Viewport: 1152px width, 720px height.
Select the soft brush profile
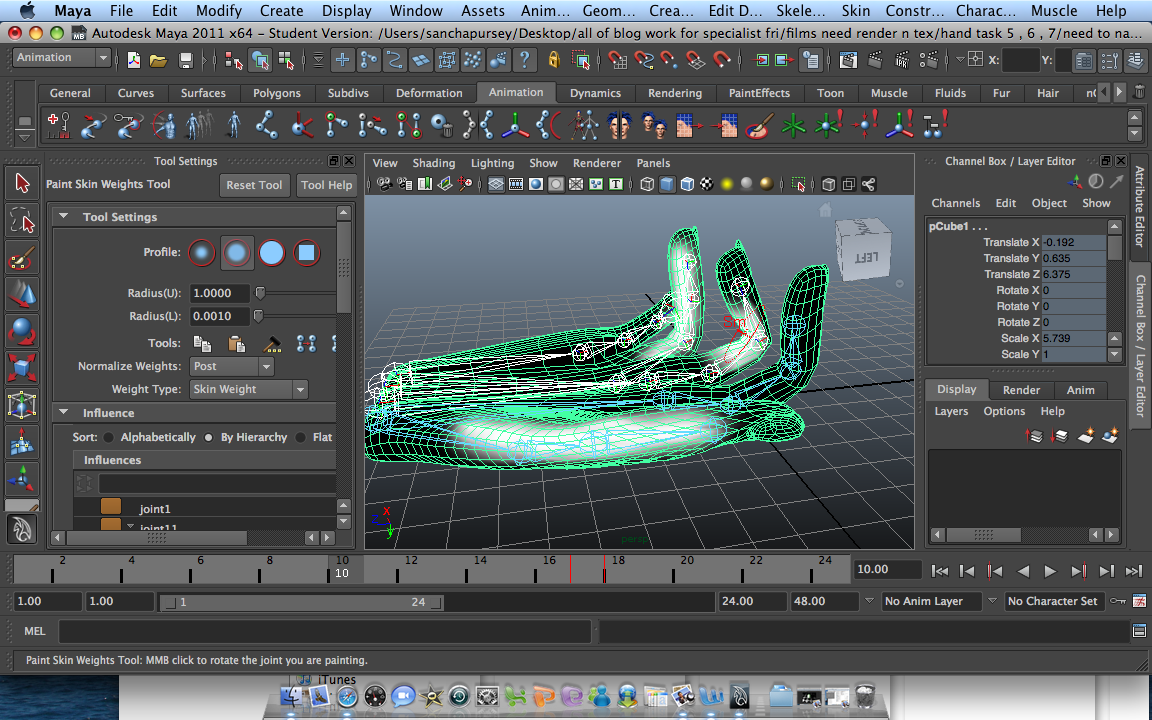(237, 253)
